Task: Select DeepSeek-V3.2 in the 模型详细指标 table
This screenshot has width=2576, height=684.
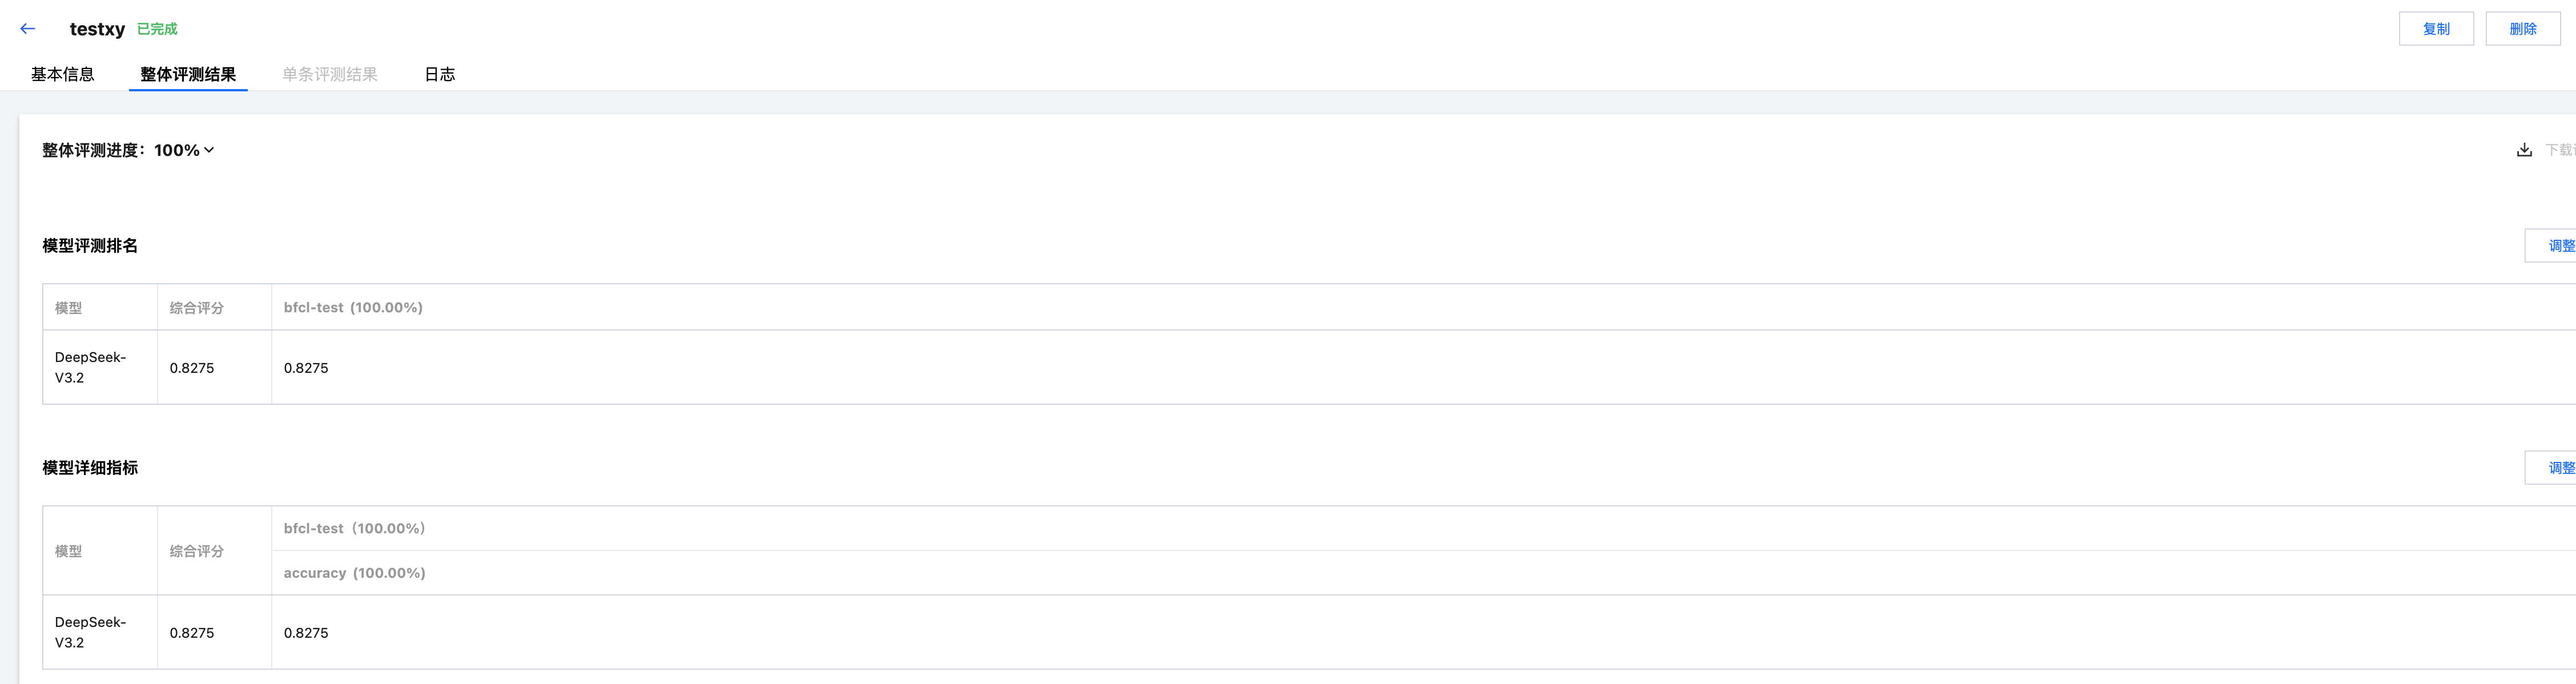Action: tap(90, 632)
